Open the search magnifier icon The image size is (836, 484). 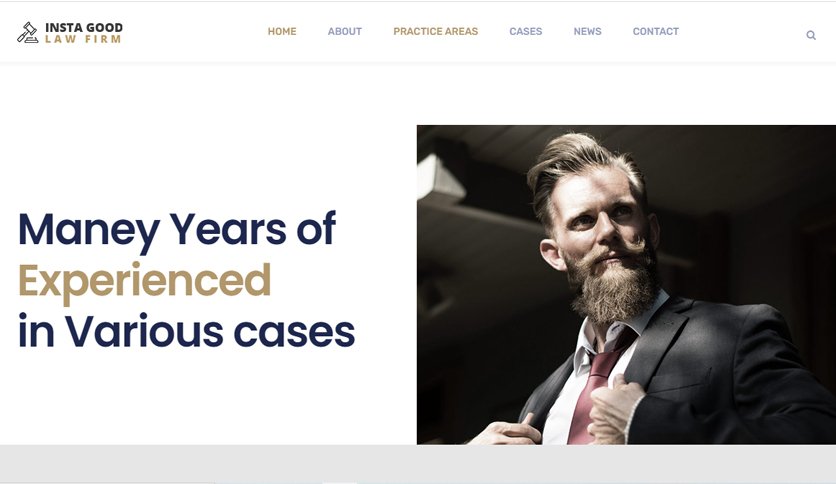tap(811, 35)
